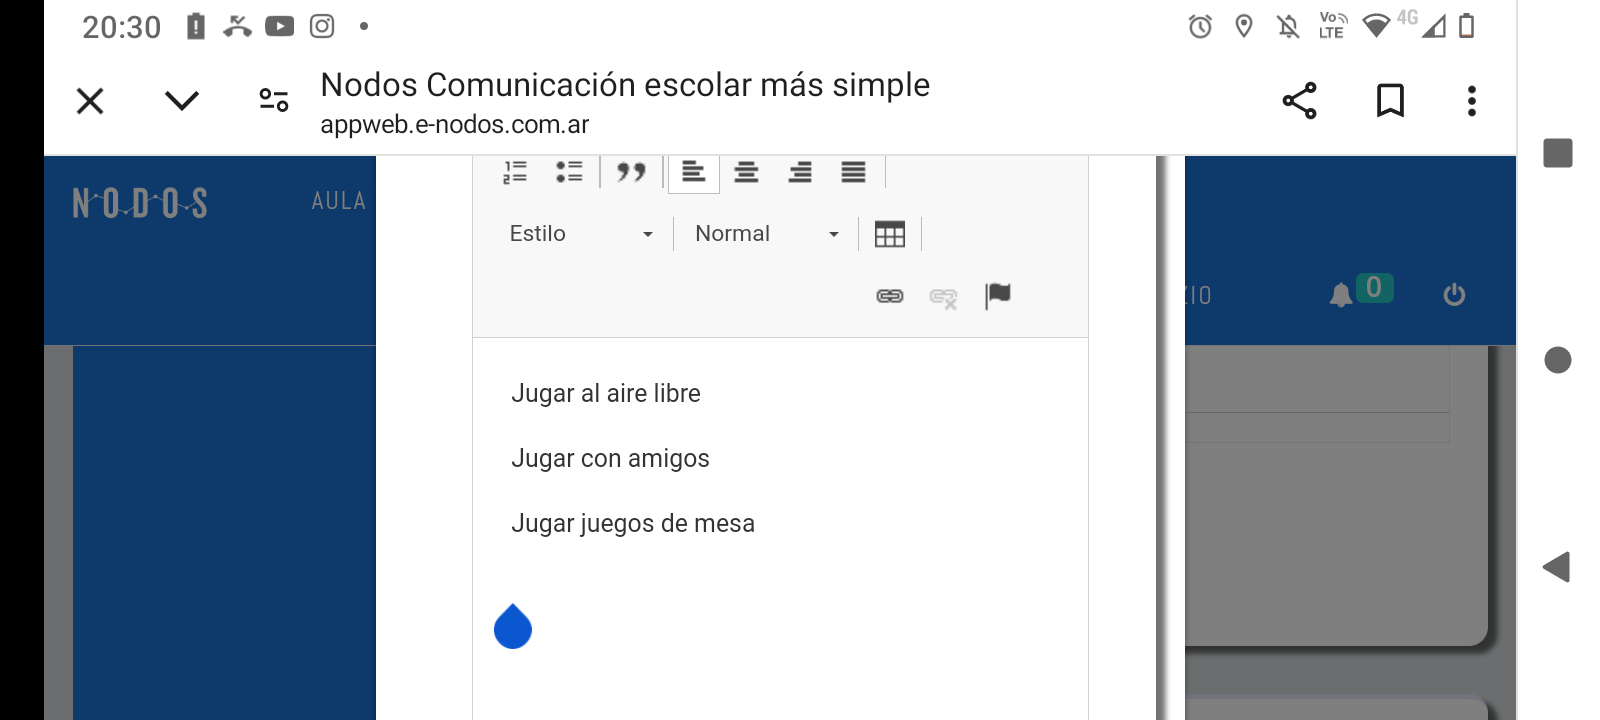This screenshot has height=720, width=1600.
Task: Apply block quote formatting
Action: (x=631, y=172)
